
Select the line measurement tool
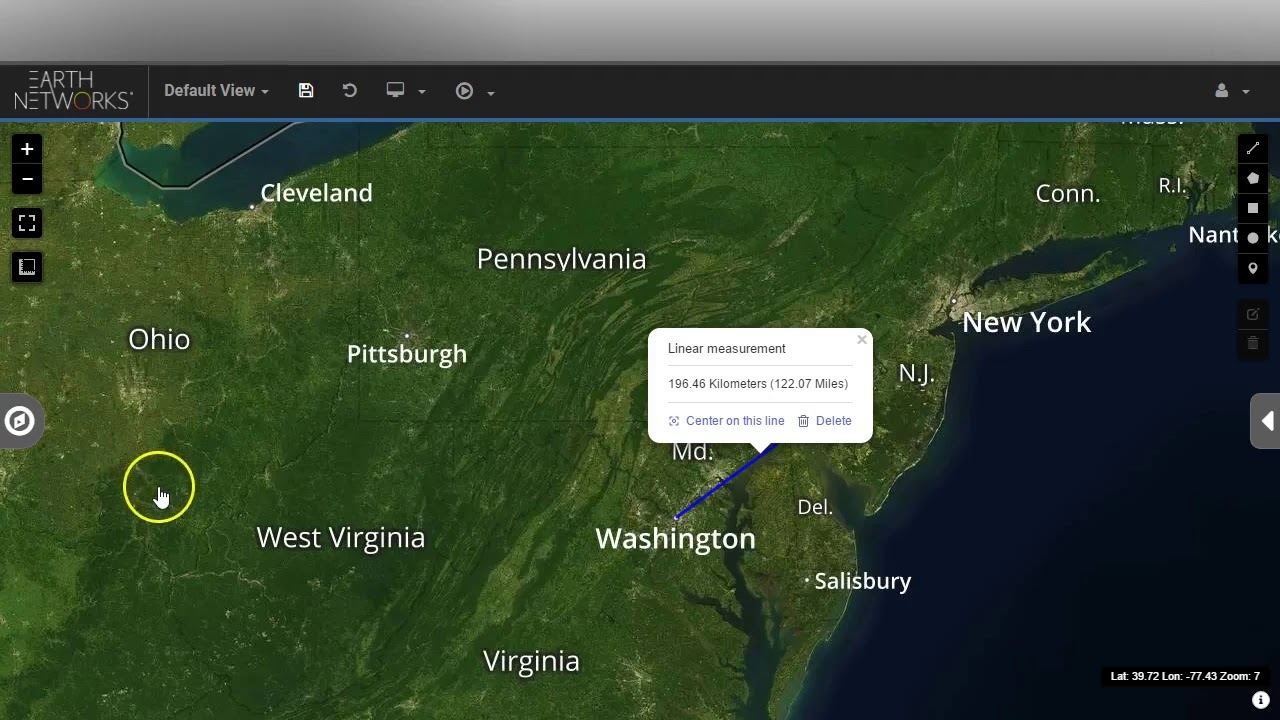(1253, 148)
